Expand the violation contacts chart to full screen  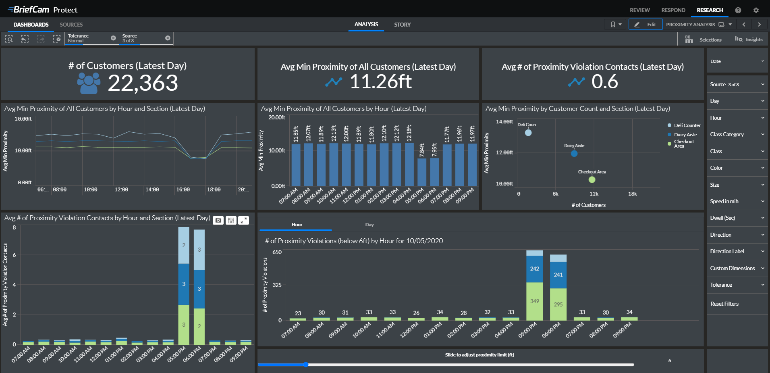(244, 221)
